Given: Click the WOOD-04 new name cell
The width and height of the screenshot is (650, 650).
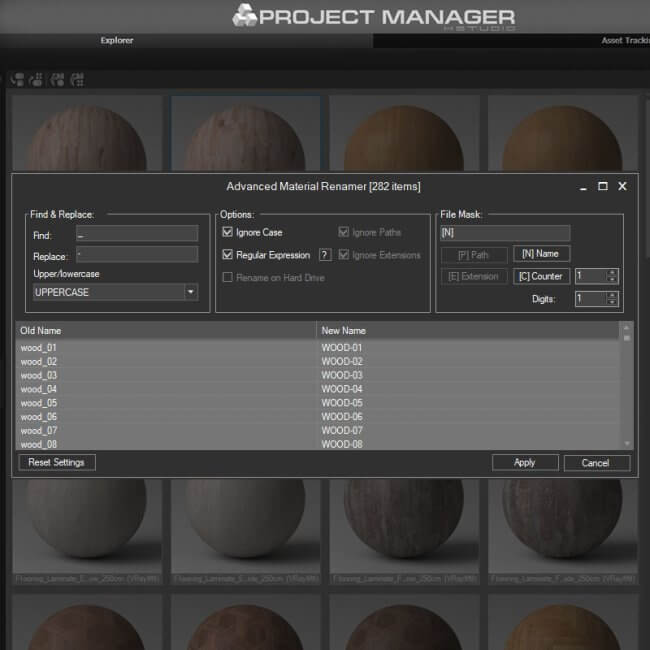Looking at the screenshot, I should [468, 389].
